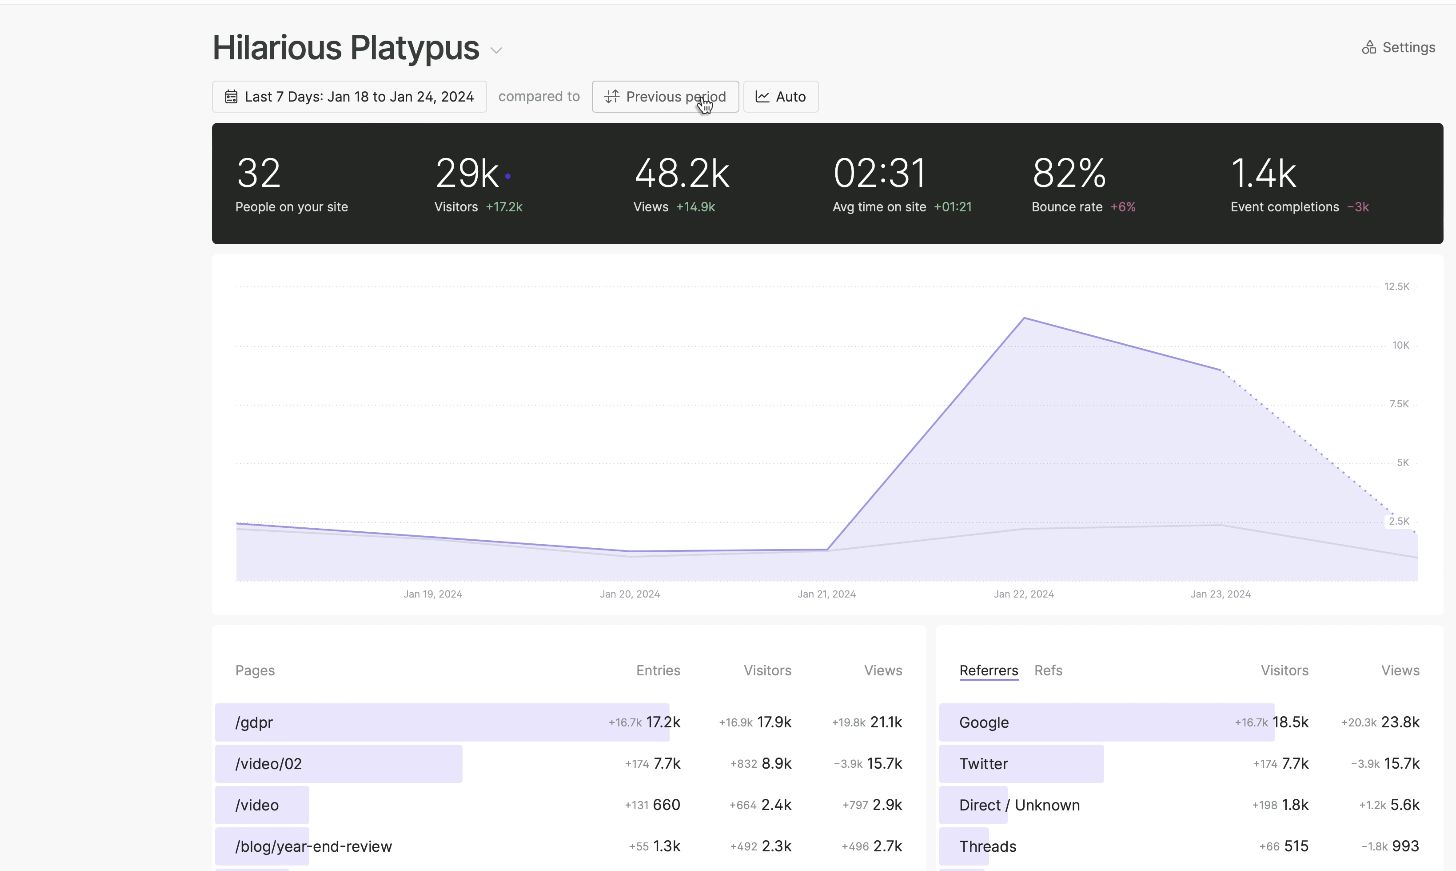The height and width of the screenshot is (871, 1456).
Task: Open the Settings panel
Action: (x=1397, y=47)
